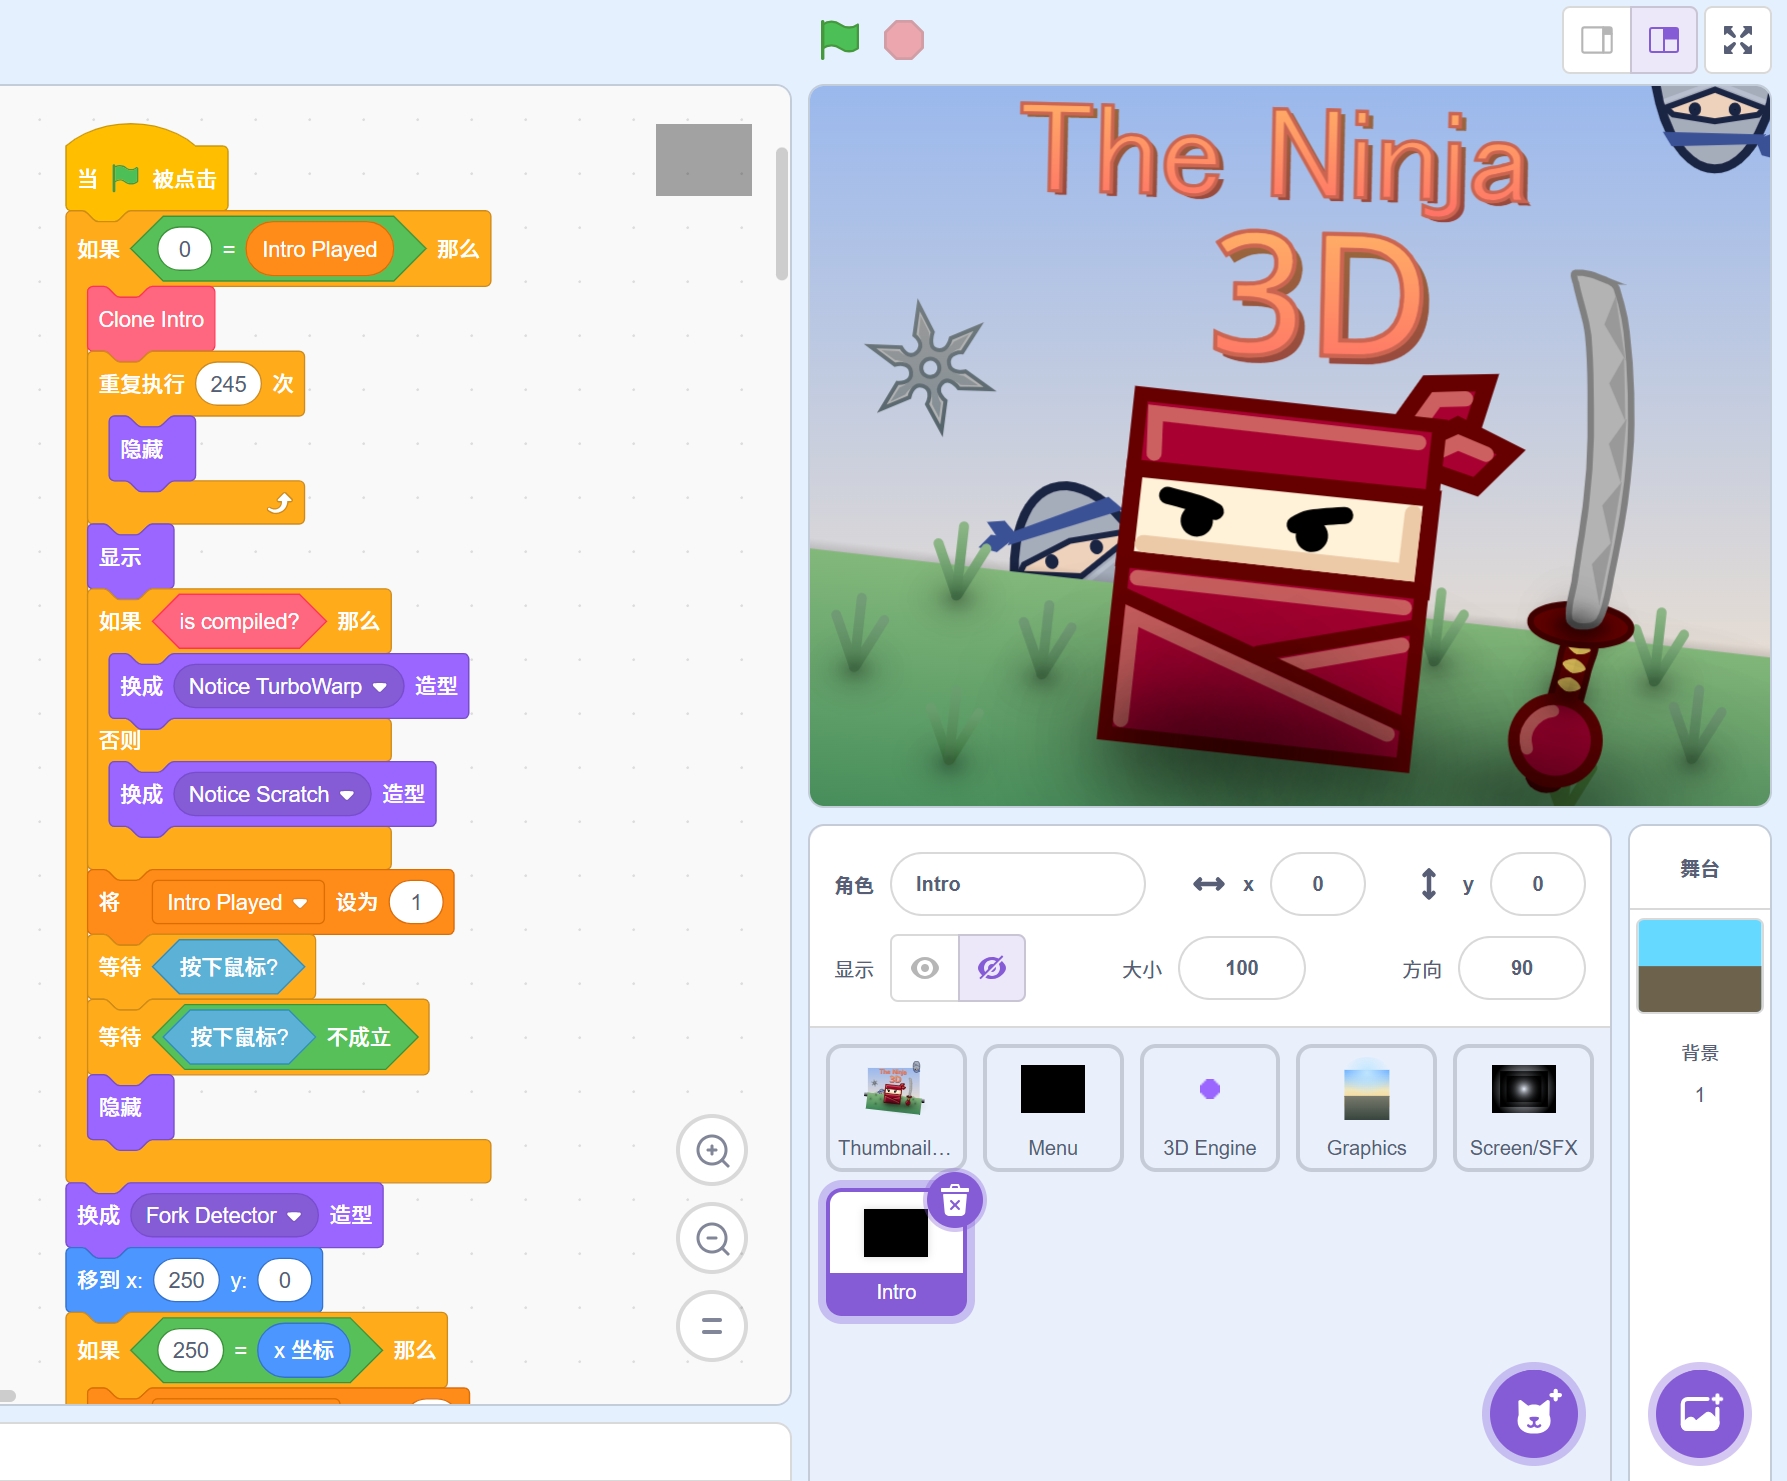Expand the Notice Scratch costume dropdown

tap(347, 795)
